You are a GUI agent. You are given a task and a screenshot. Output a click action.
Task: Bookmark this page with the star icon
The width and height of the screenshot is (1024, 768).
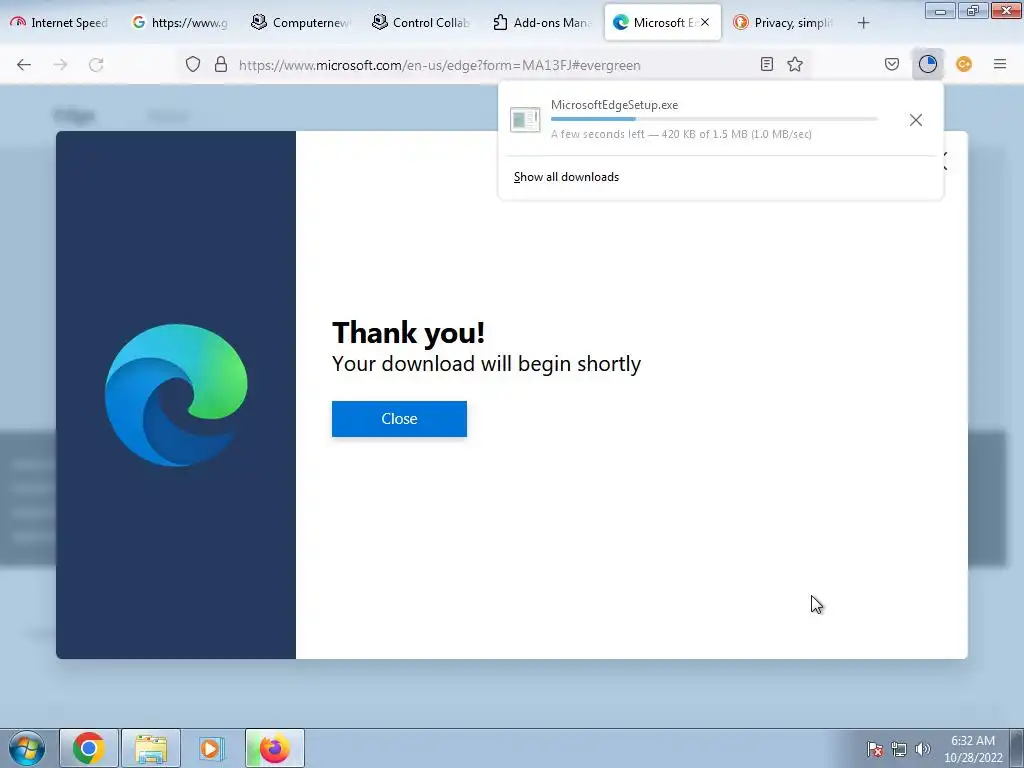point(795,64)
